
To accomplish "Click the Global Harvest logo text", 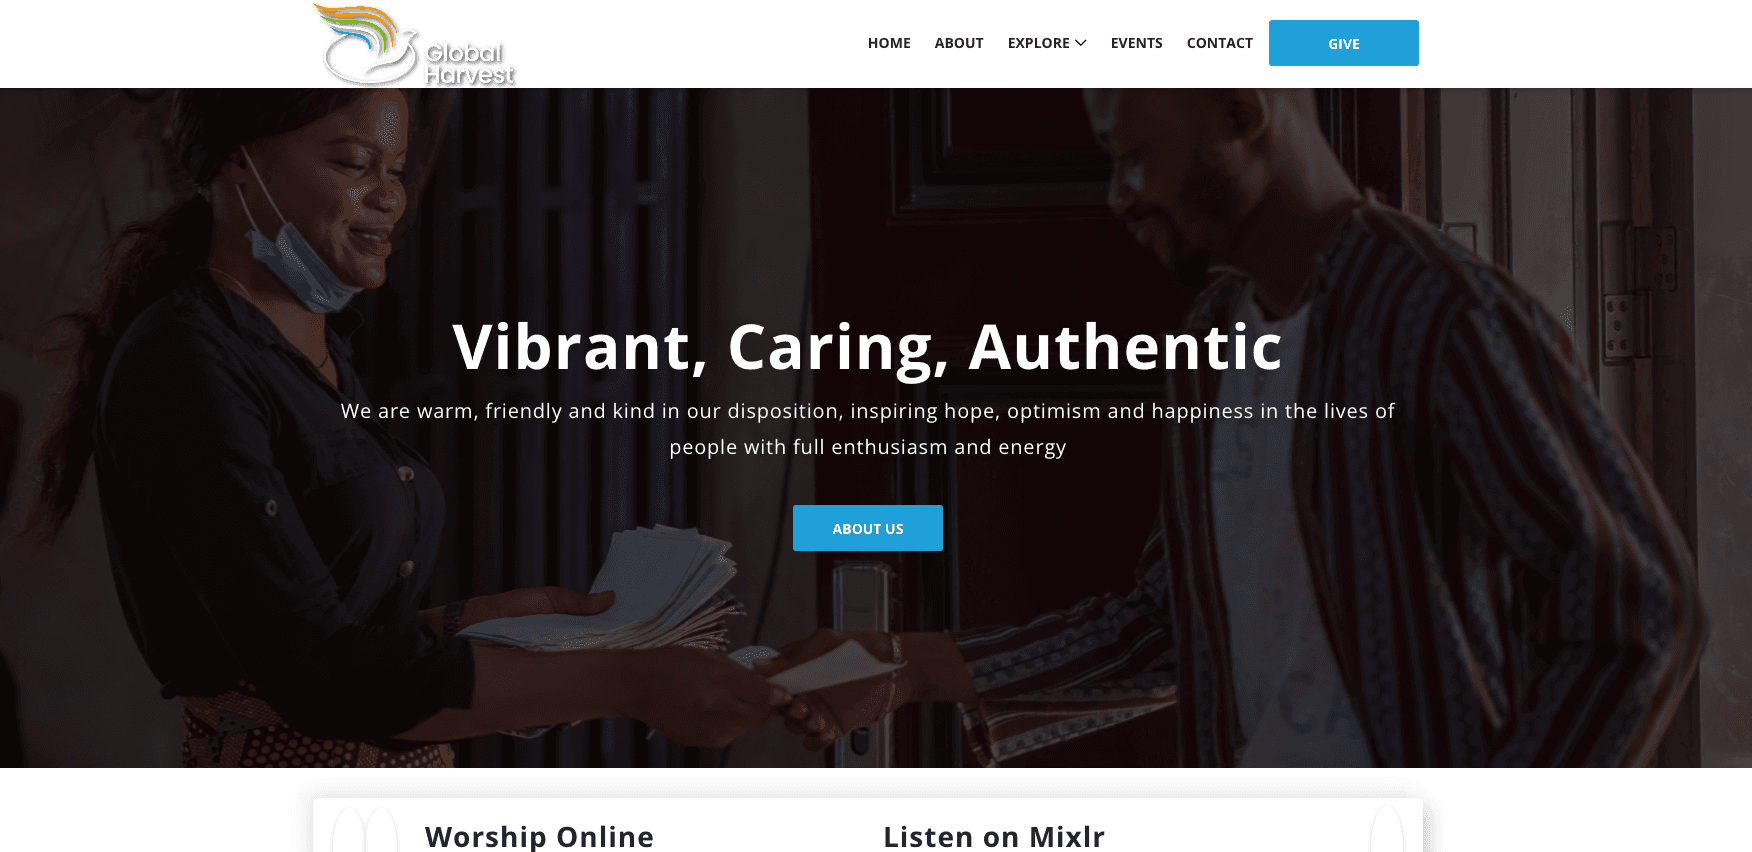I will click(x=469, y=64).
